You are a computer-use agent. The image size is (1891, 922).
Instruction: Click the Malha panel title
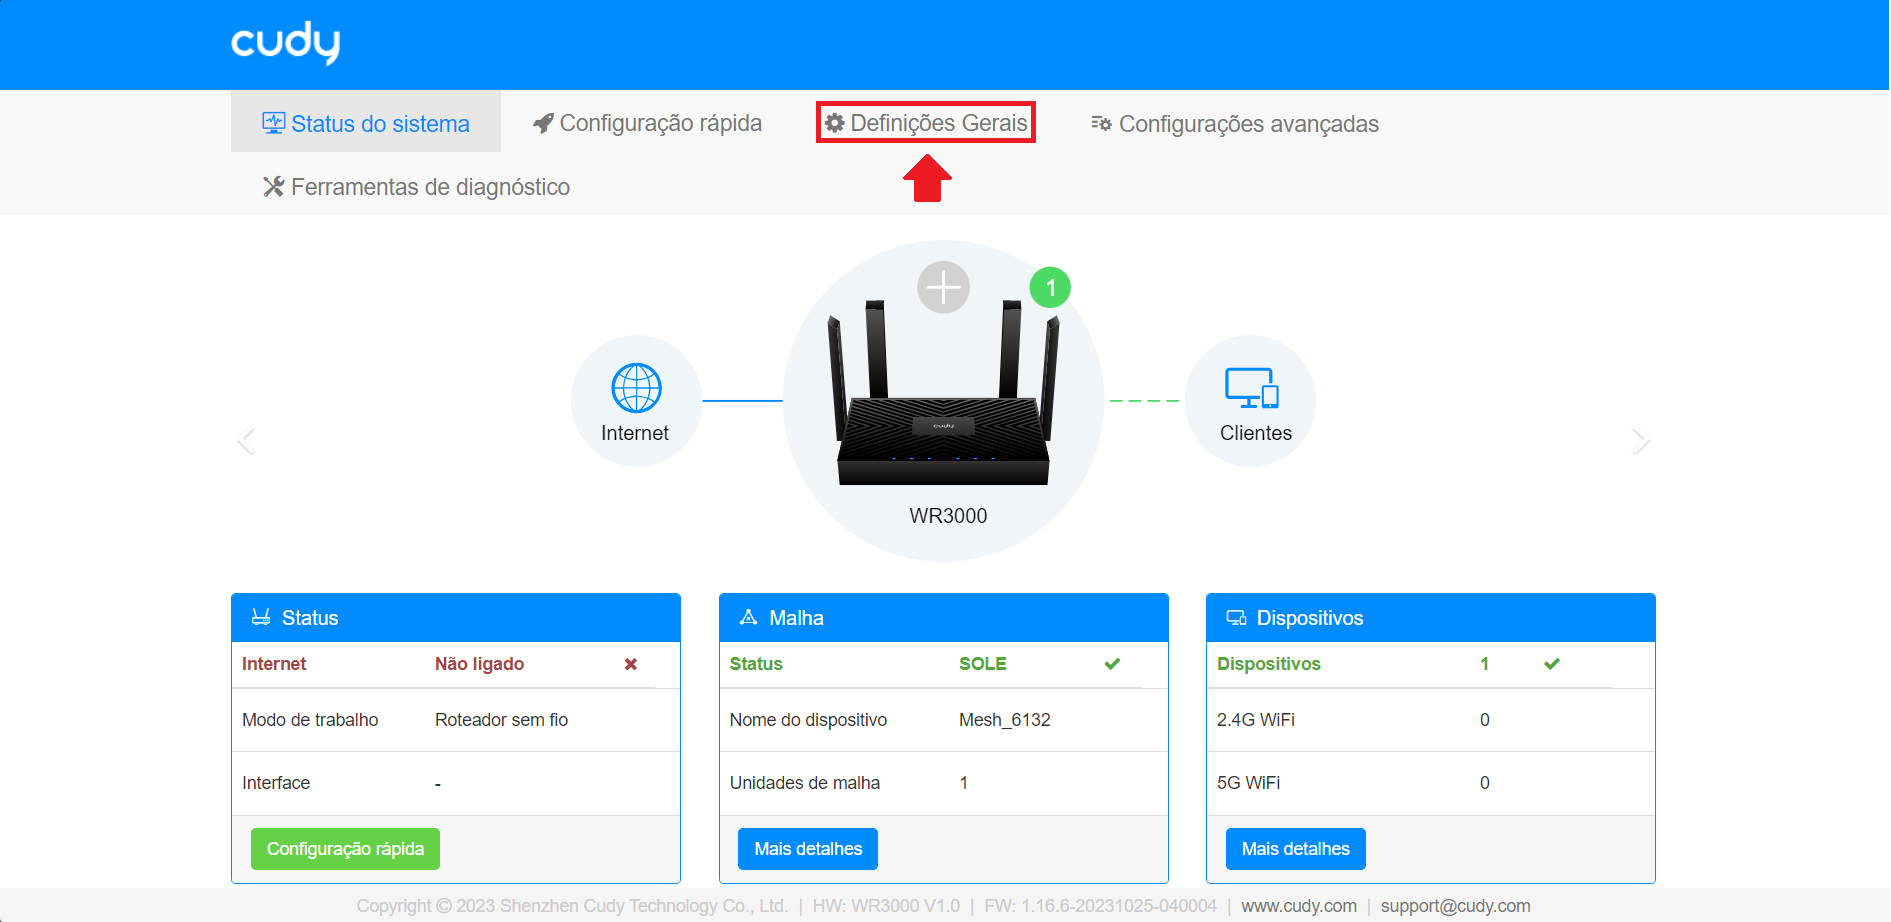pyautogui.click(x=796, y=618)
